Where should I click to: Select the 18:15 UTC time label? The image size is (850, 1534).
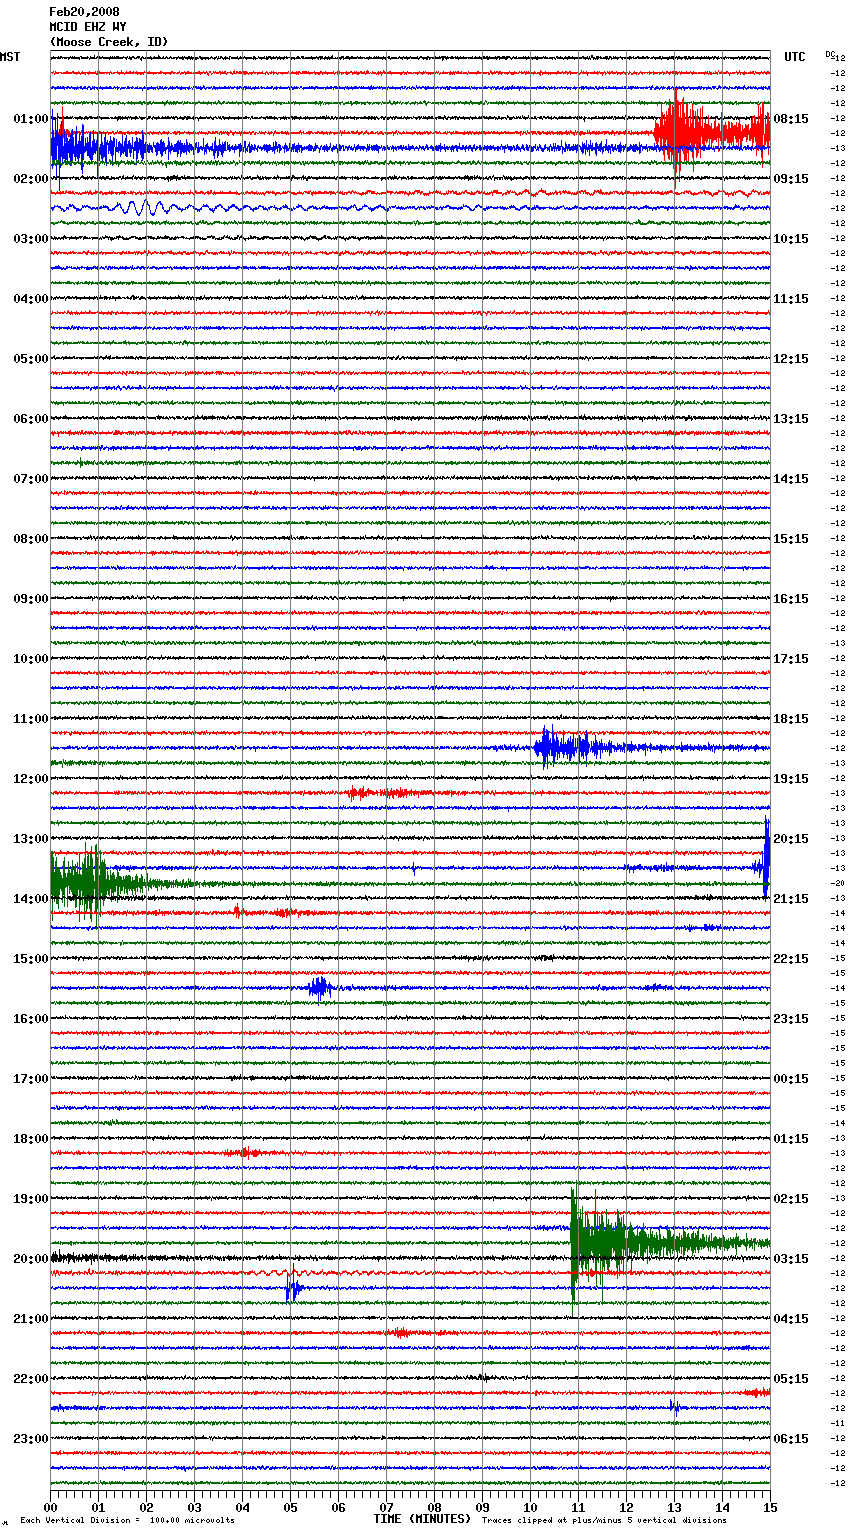tap(791, 719)
